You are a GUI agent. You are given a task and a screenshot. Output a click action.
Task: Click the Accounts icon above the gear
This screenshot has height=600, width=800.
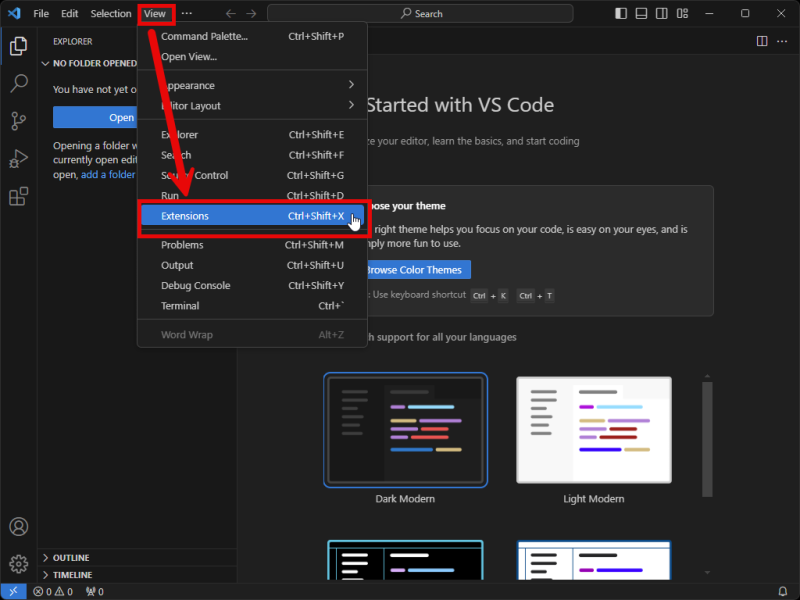click(18, 527)
